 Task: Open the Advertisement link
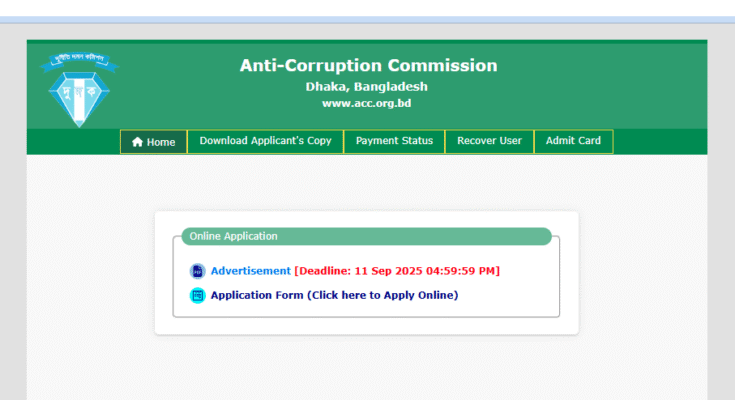point(251,271)
